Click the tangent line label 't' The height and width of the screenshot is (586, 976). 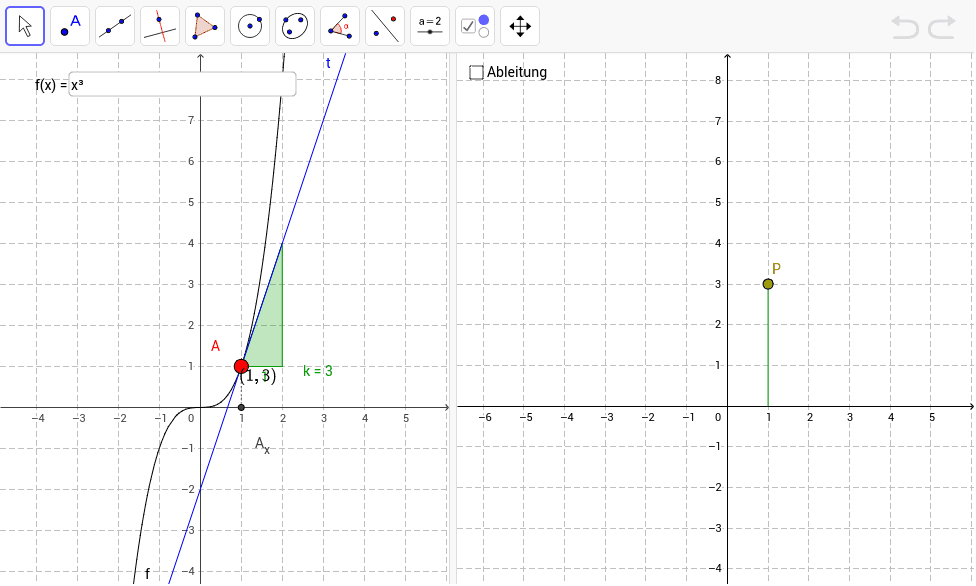[328, 63]
